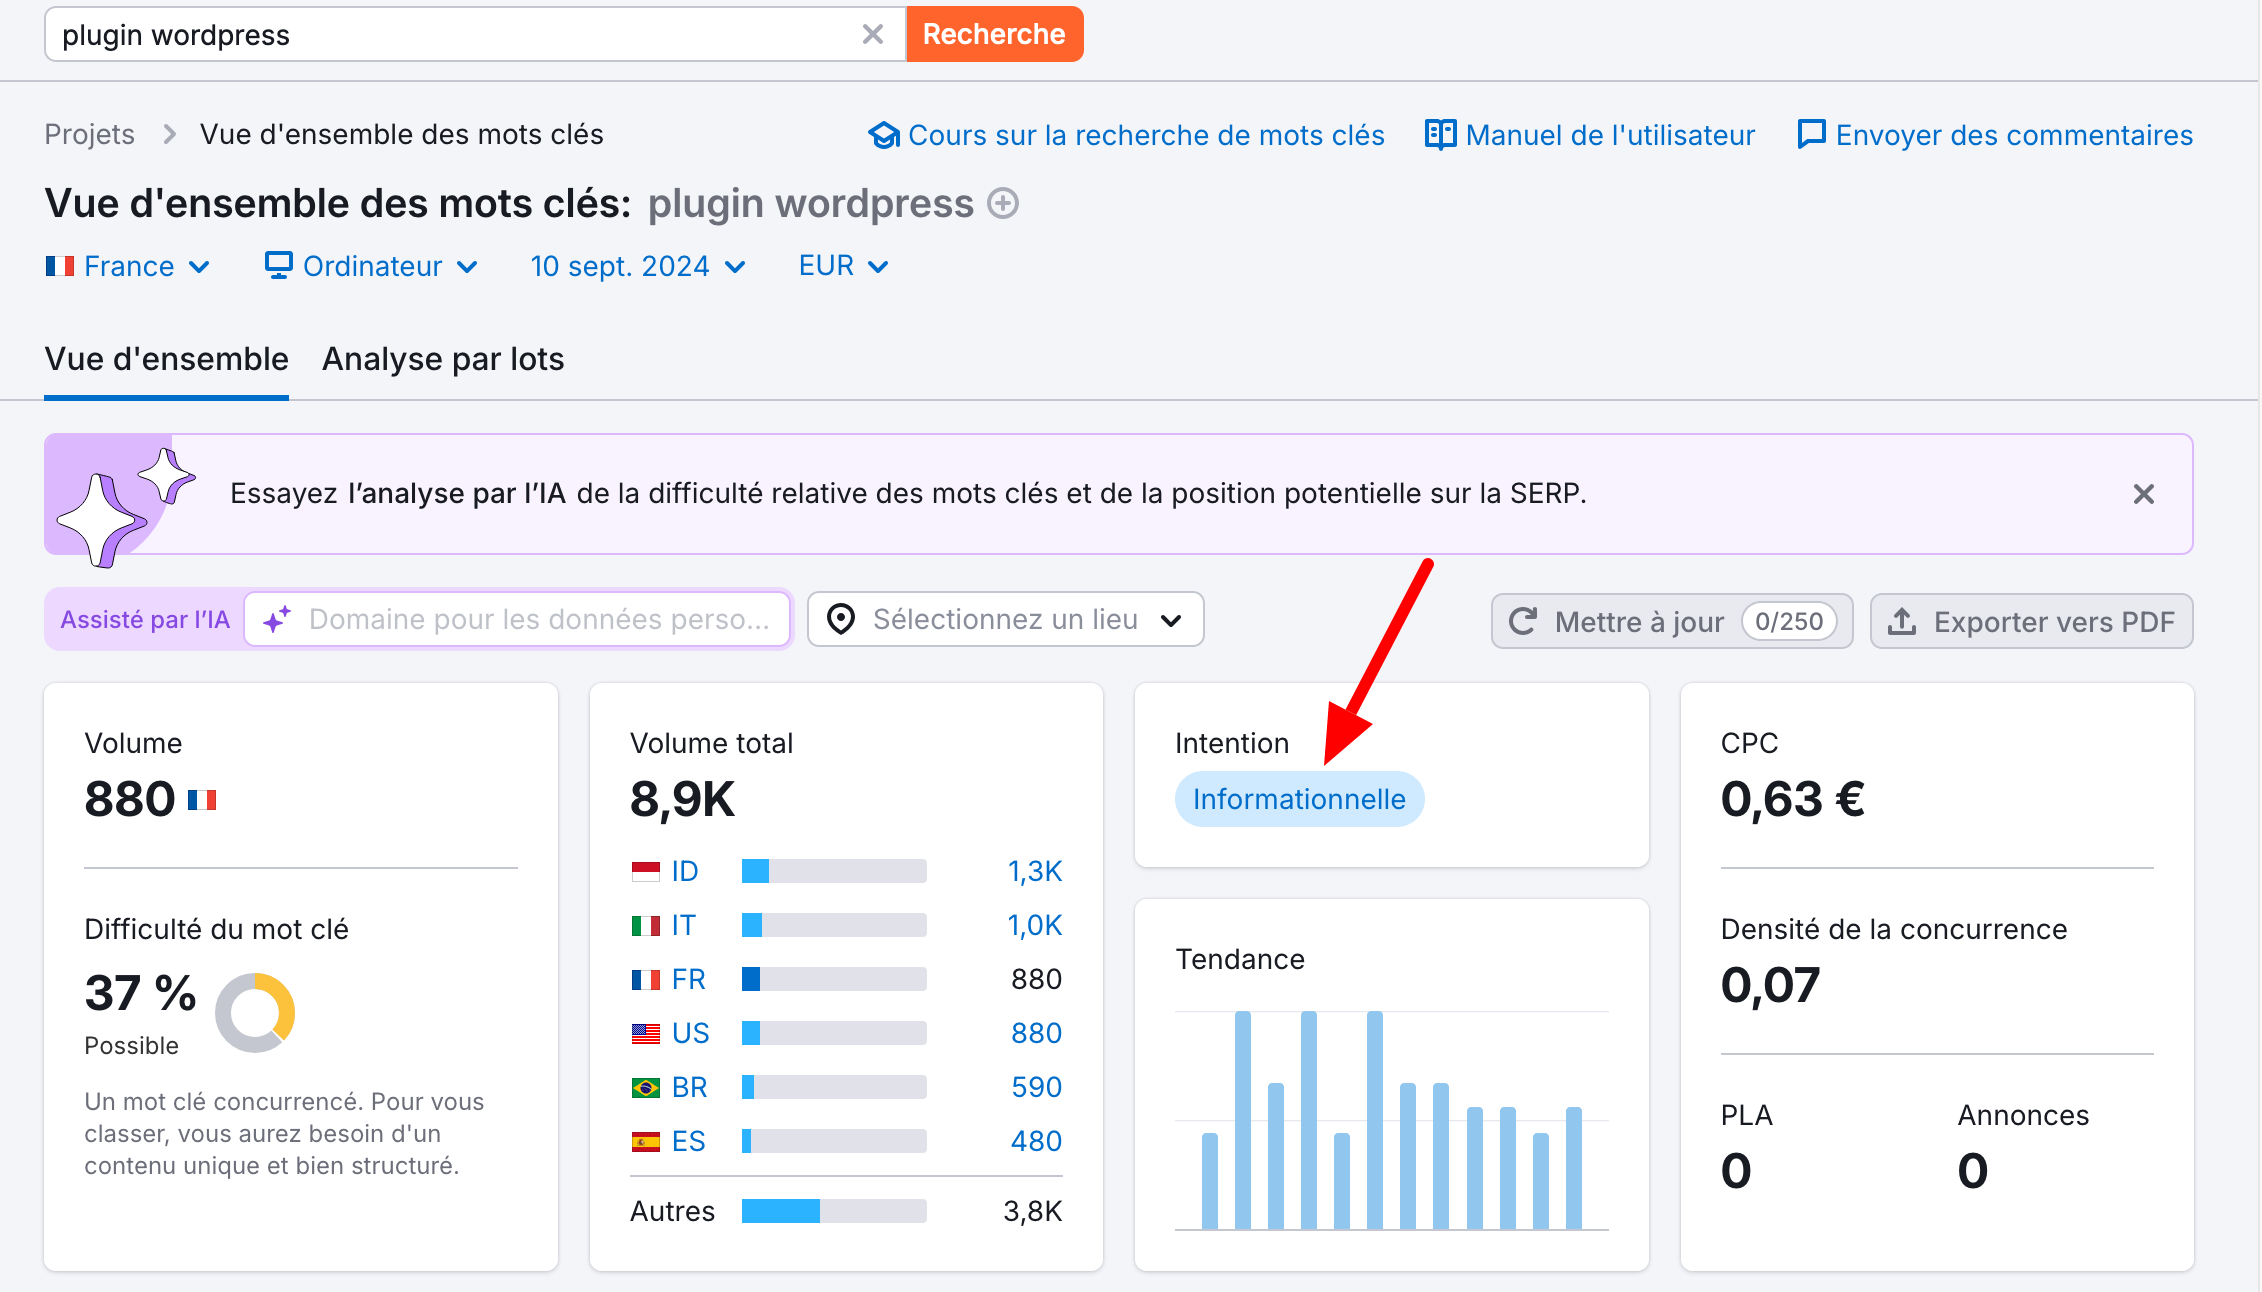Click the Assisté par l'IA label
Viewport: 2262px width, 1292px height.
pos(145,620)
